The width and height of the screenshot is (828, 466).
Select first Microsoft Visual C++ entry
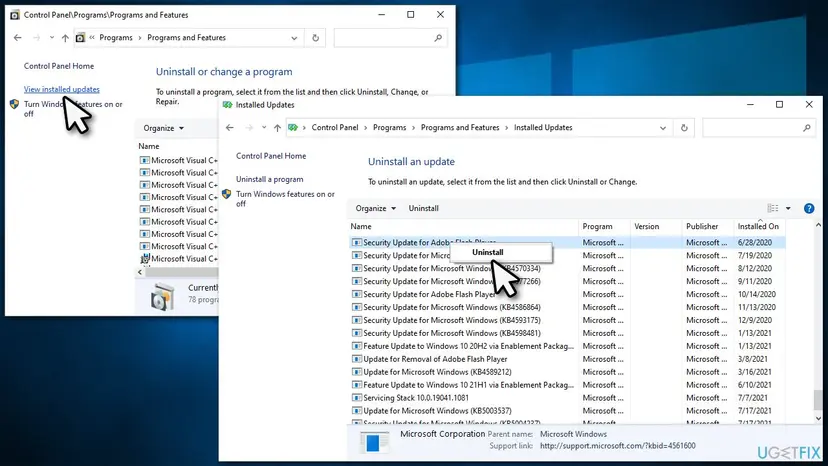click(x=178, y=160)
